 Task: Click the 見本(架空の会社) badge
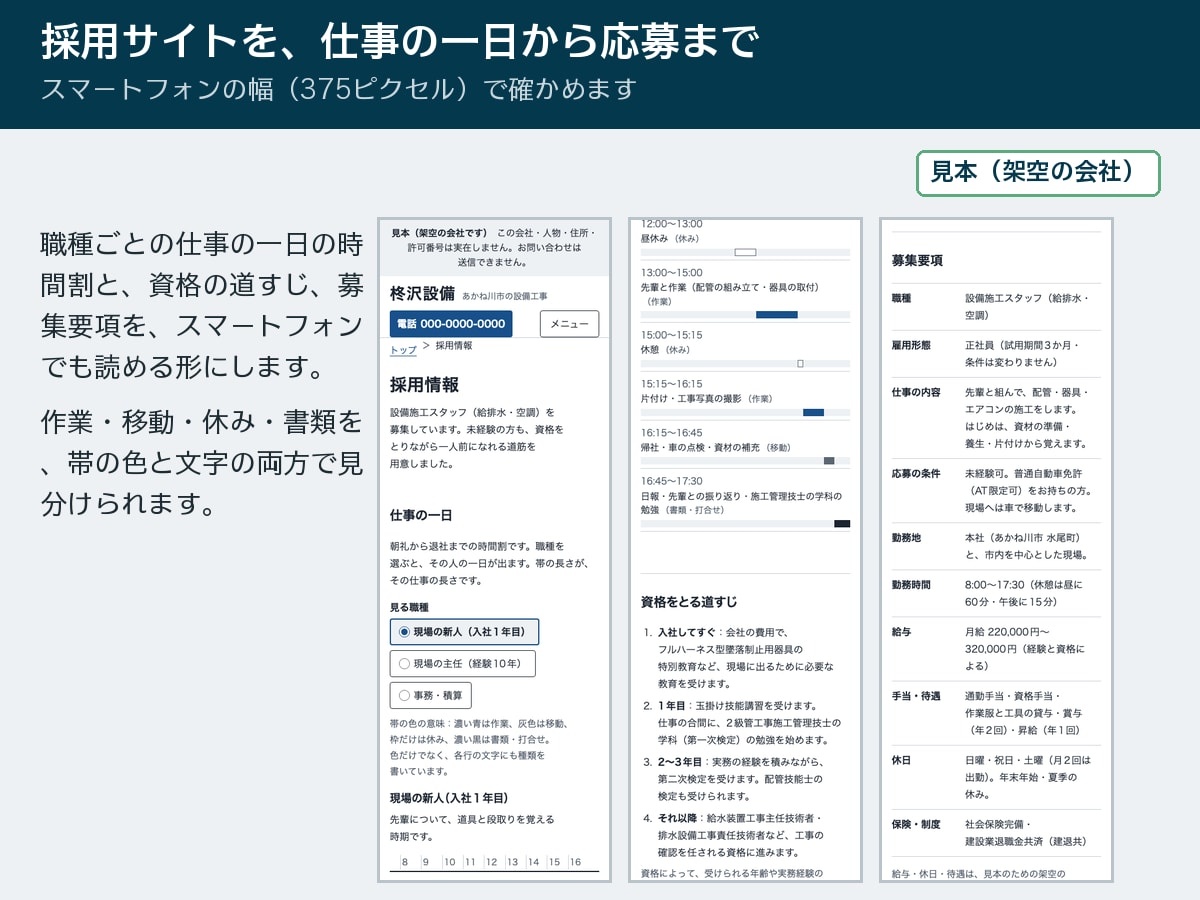tap(1038, 173)
